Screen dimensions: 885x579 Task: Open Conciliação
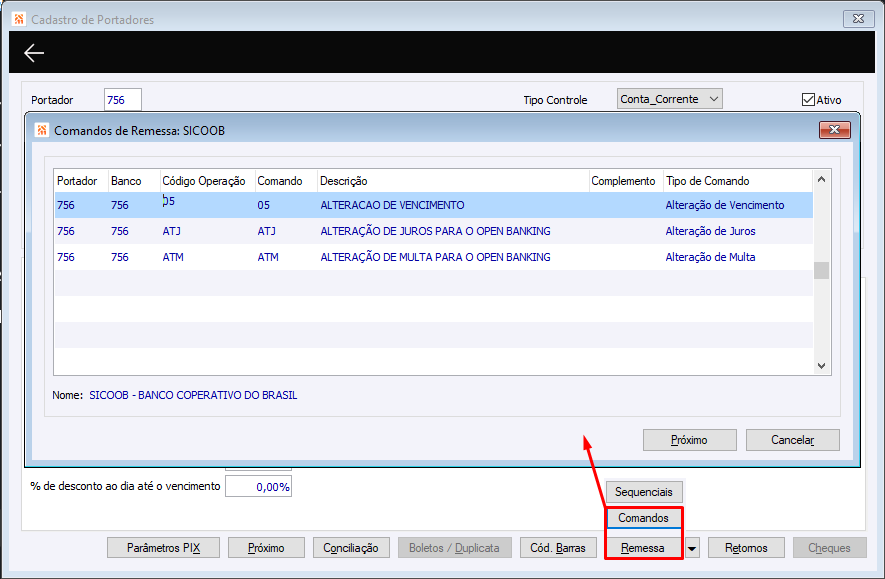pos(351,548)
